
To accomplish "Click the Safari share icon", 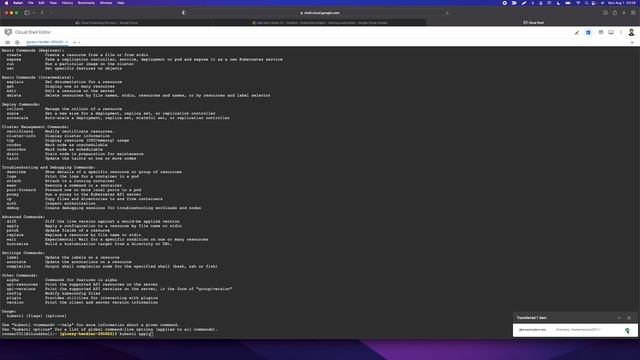I will [x=615, y=13].
